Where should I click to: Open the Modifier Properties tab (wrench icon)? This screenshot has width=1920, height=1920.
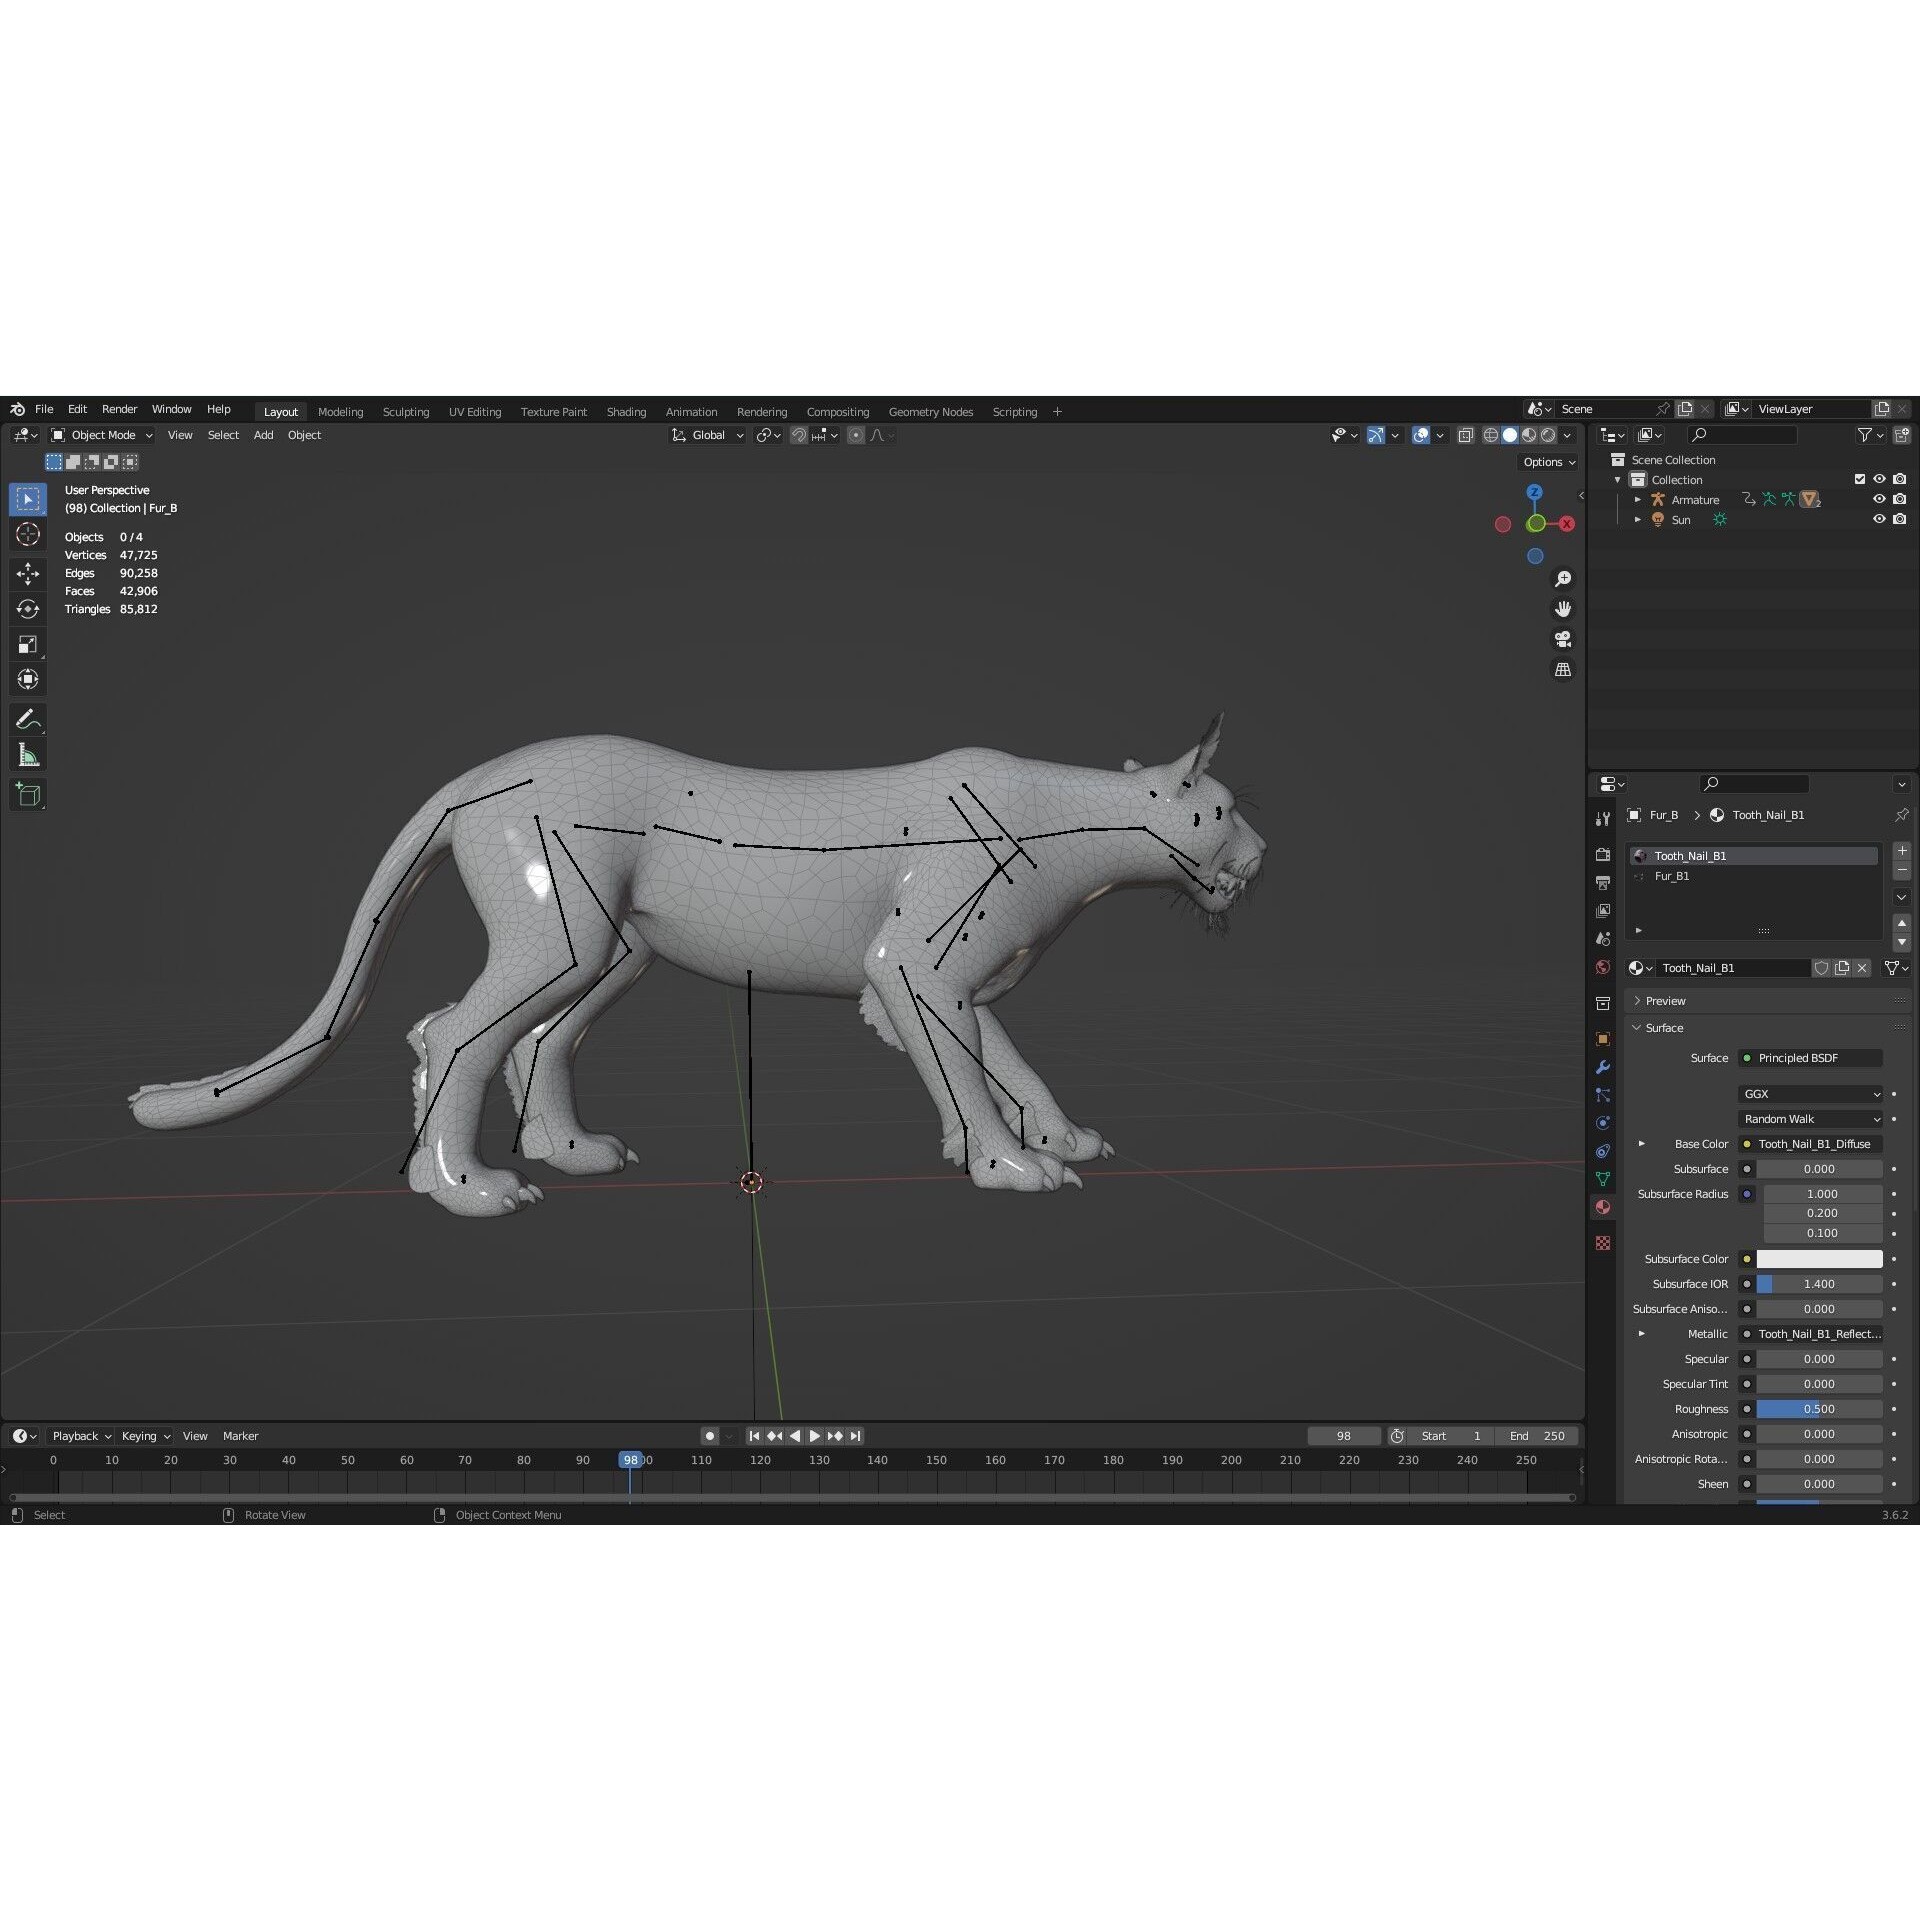click(x=1603, y=1068)
